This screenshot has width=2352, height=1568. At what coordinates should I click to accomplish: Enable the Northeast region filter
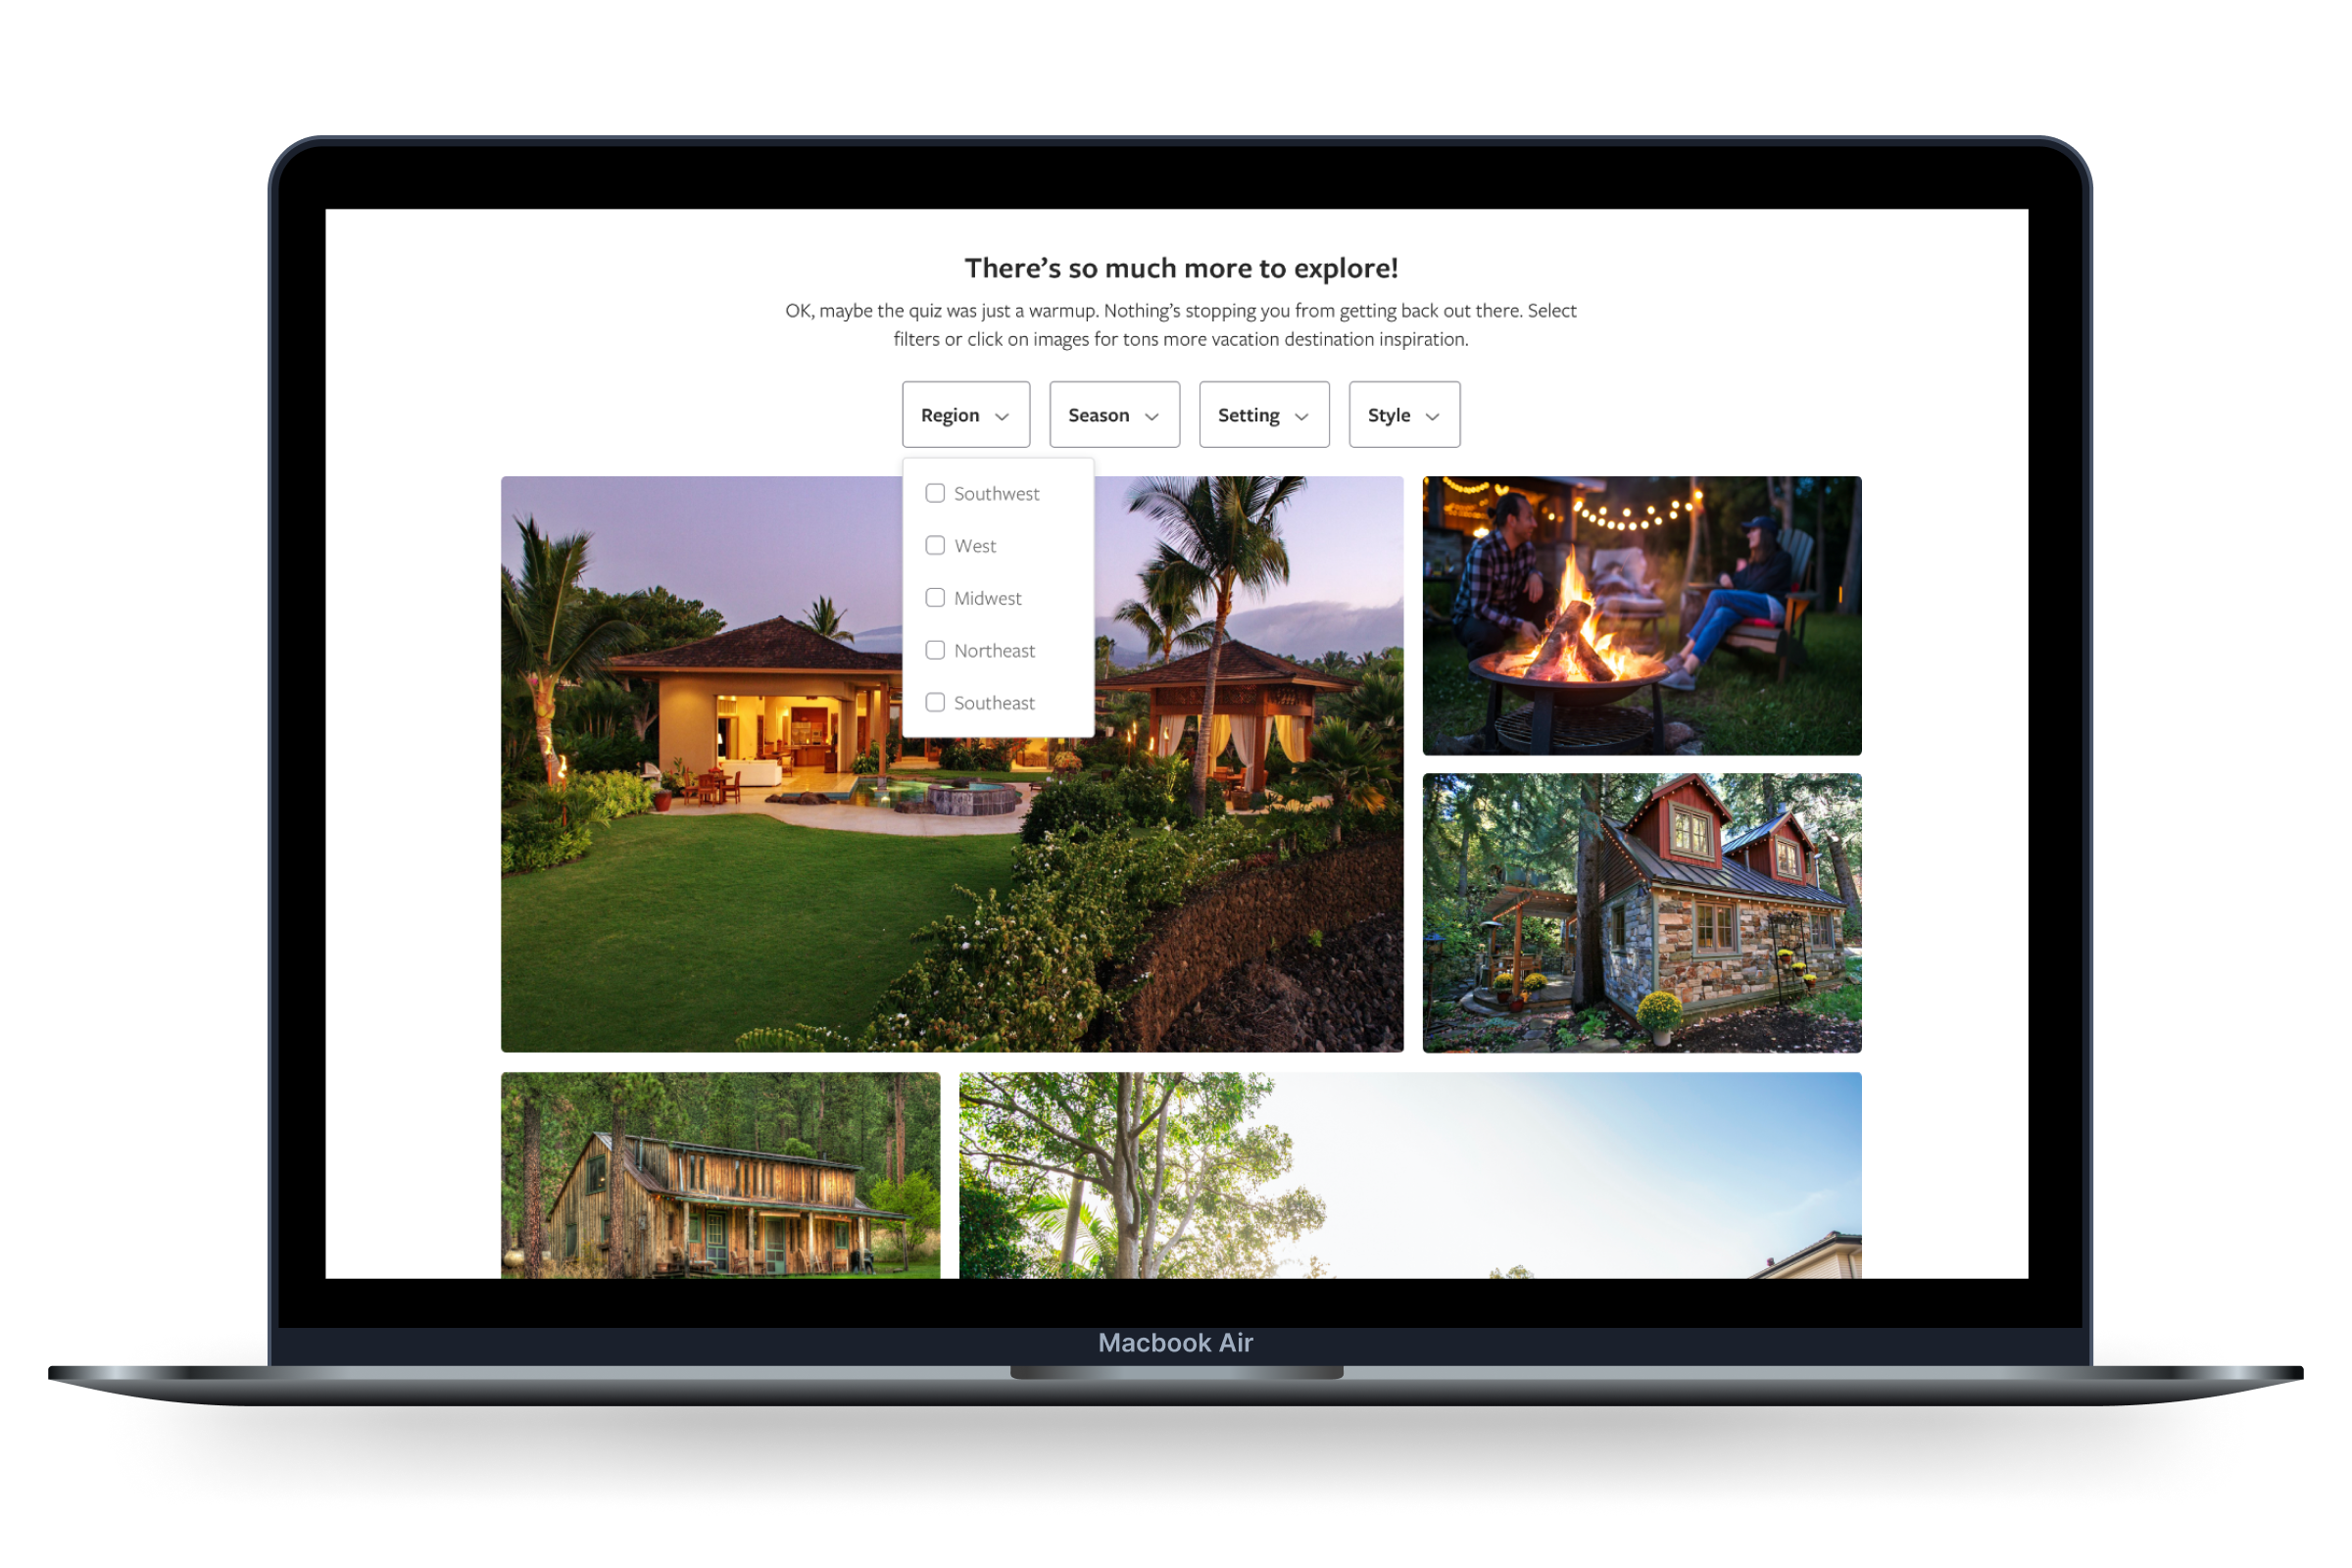(x=935, y=649)
